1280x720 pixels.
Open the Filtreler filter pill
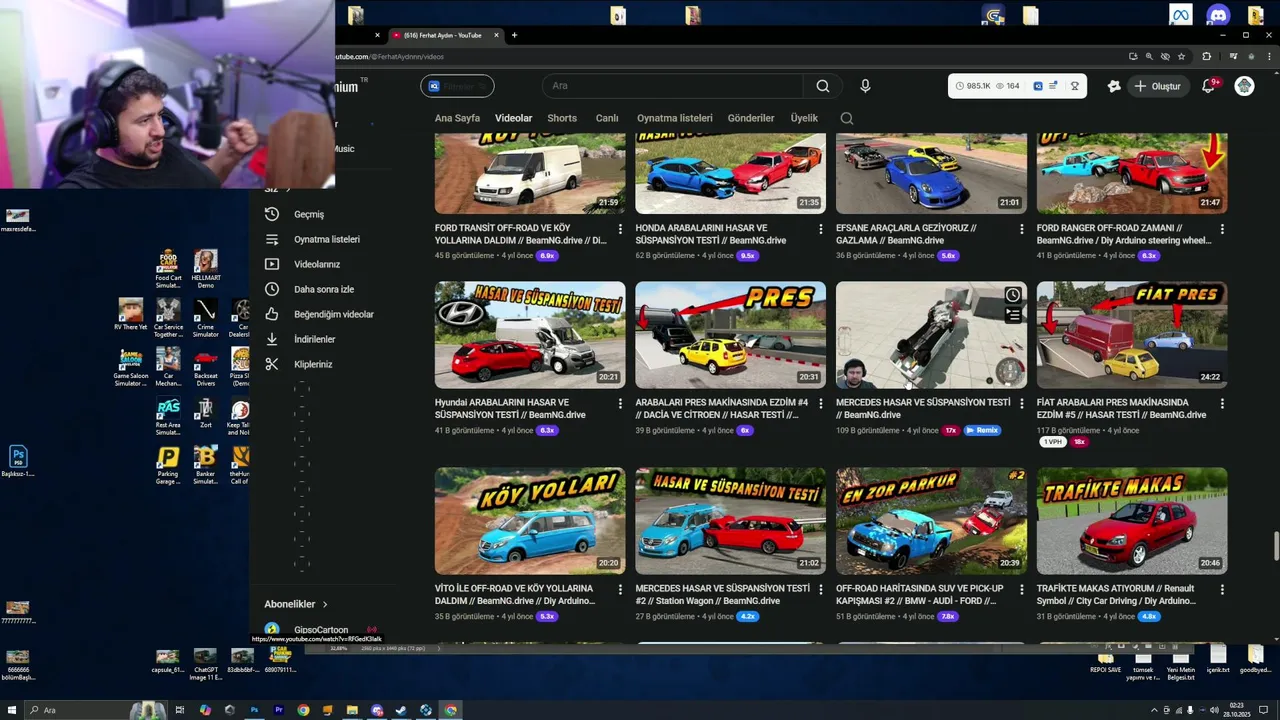(x=457, y=86)
